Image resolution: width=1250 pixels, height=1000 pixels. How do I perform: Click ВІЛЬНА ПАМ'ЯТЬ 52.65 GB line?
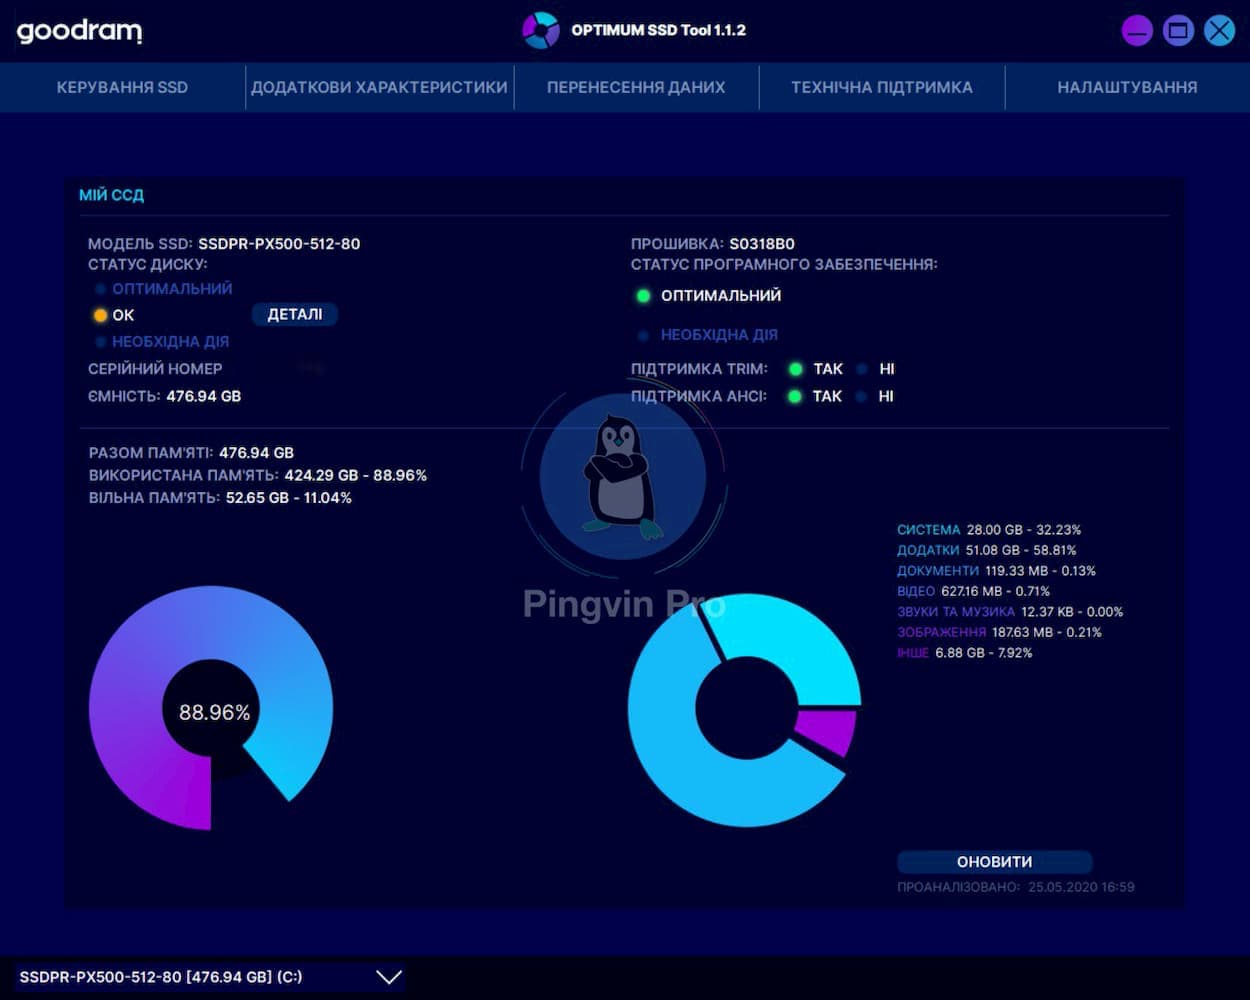click(x=220, y=498)
